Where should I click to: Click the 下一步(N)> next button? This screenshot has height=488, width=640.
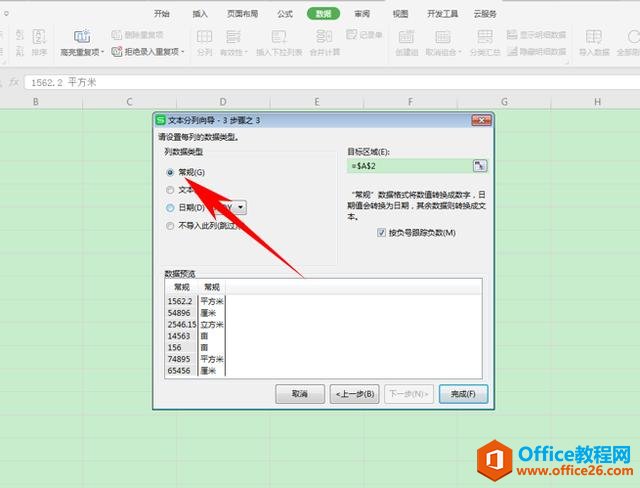point(409,394)
